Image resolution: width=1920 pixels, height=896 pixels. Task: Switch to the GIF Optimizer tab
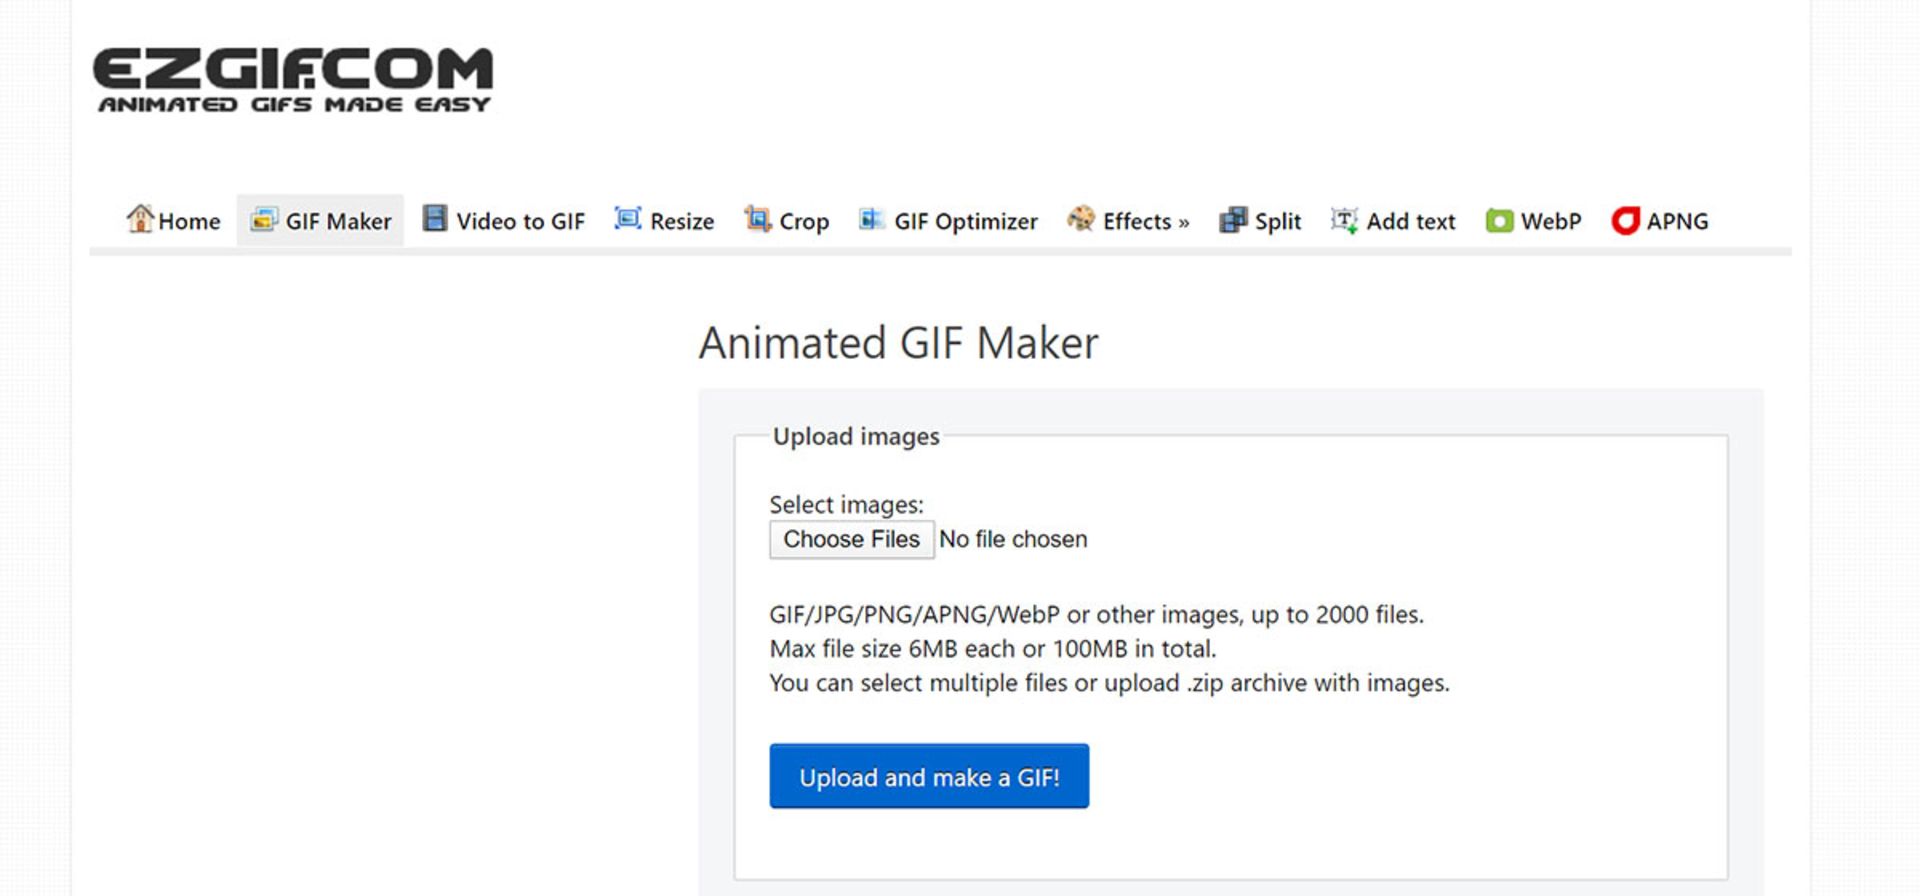tap(965, 222)
